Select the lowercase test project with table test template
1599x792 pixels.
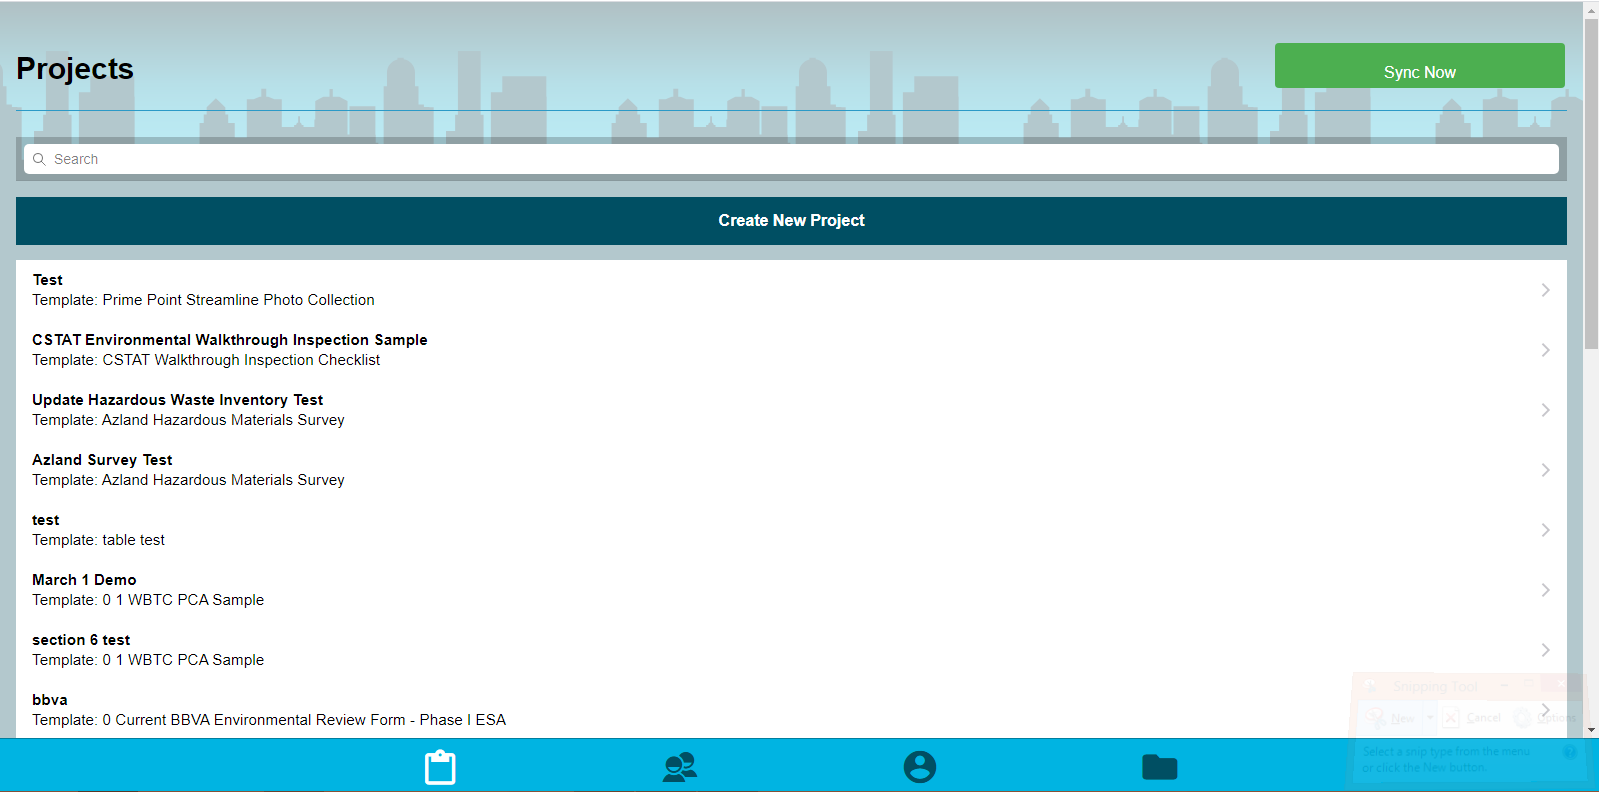[x=46, y=520]
